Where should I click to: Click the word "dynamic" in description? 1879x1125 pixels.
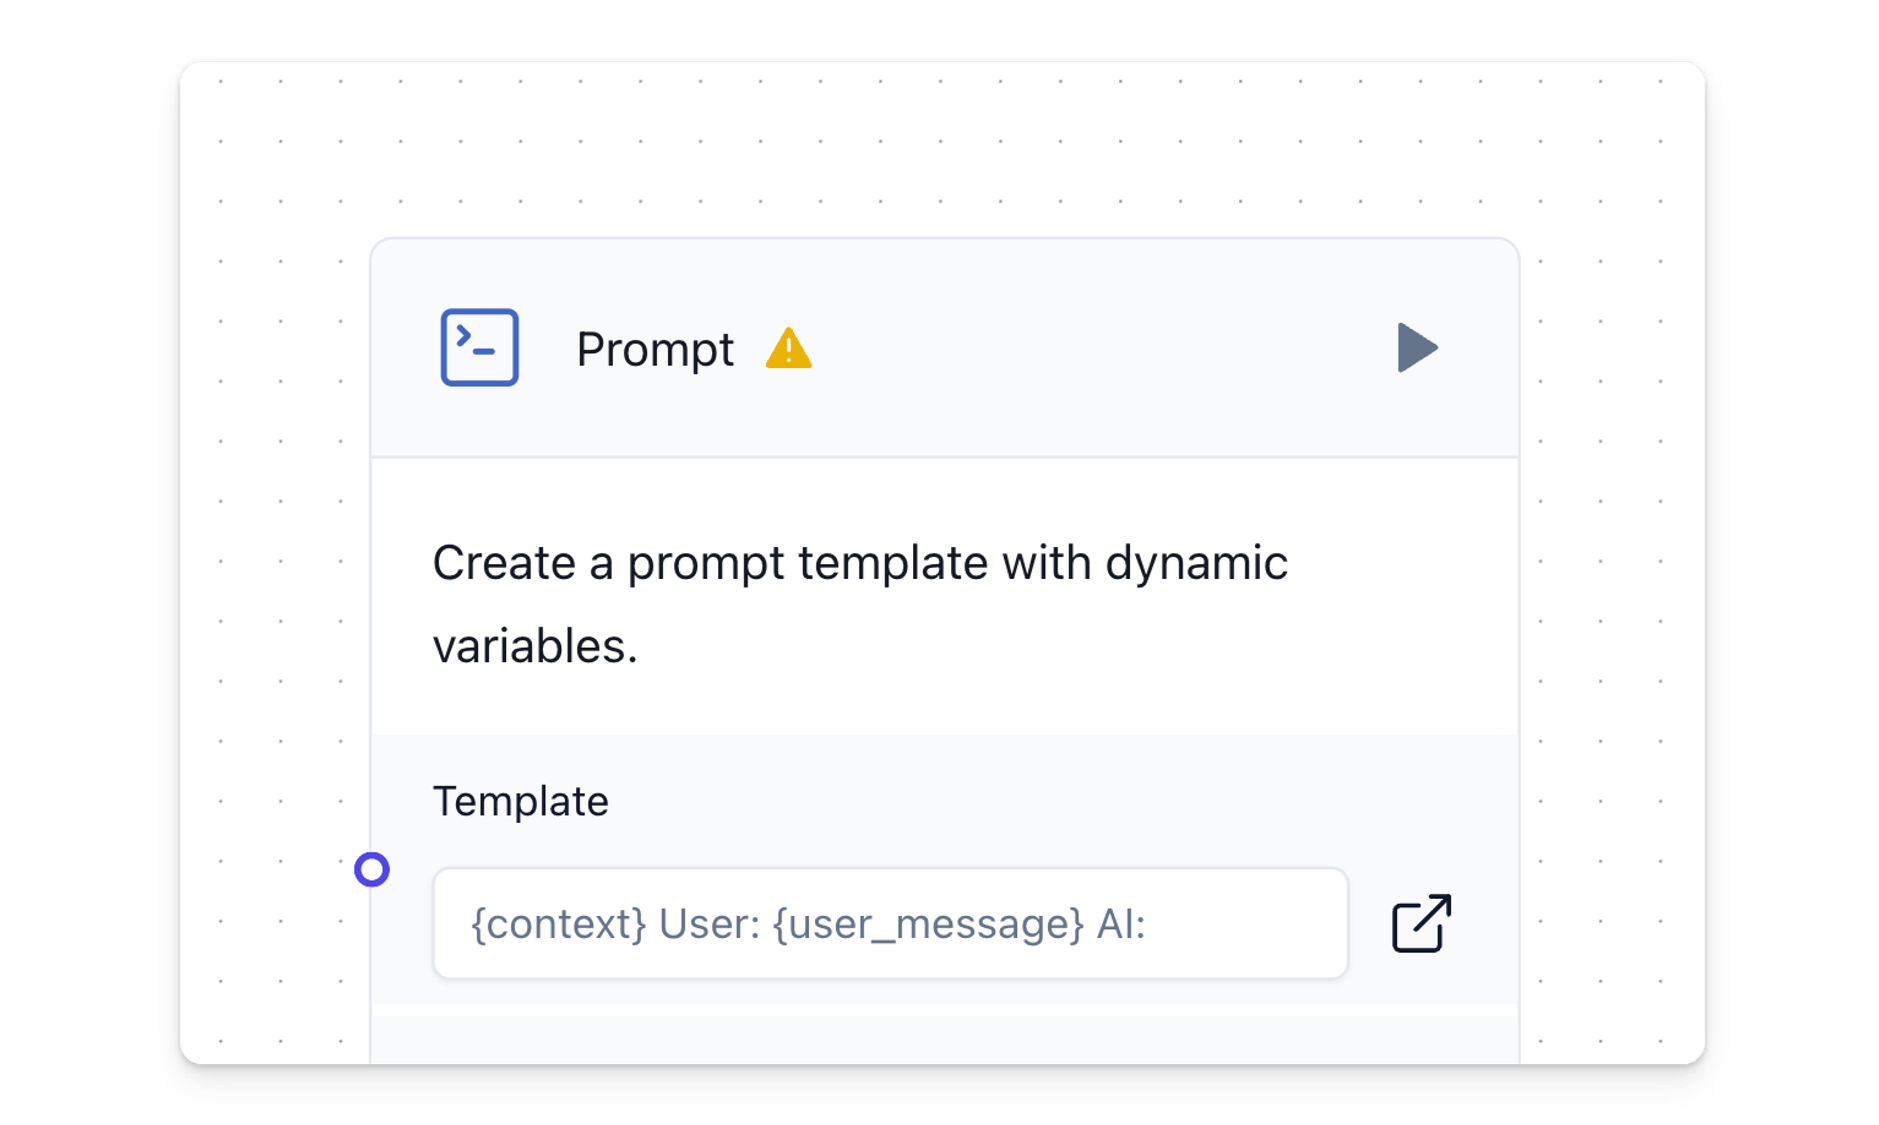tap(1195, 563)
